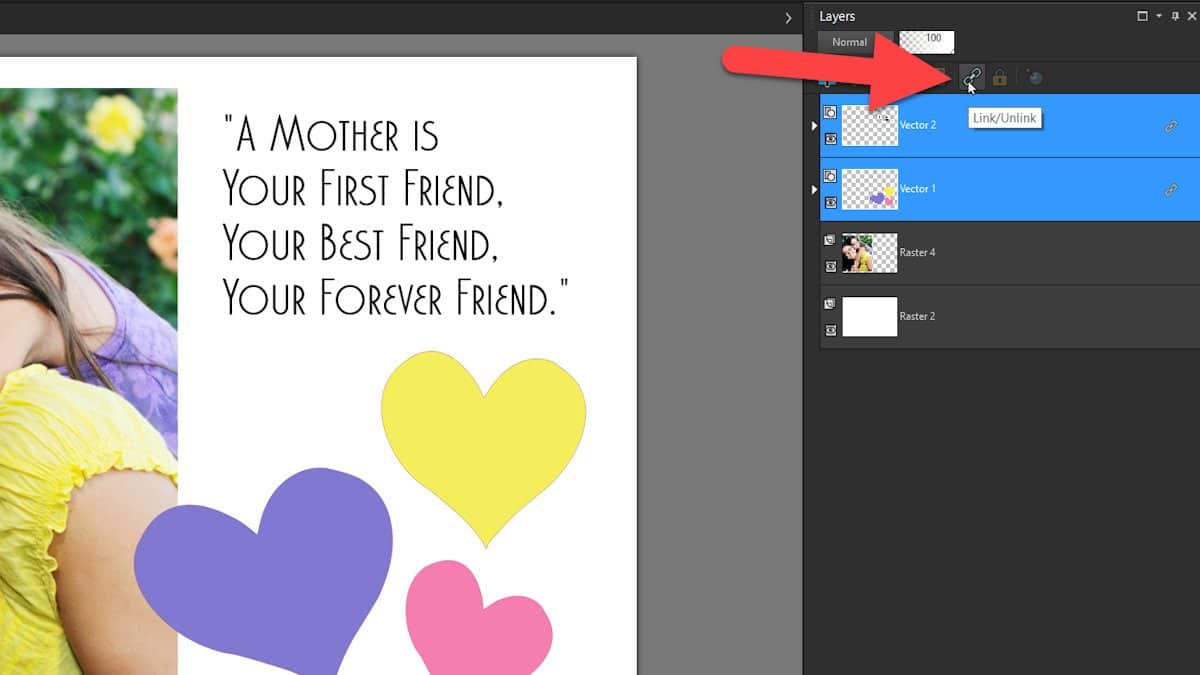Click the Edit Selection sphere icon in Layers toolbar

click(x=1034, y=76)
